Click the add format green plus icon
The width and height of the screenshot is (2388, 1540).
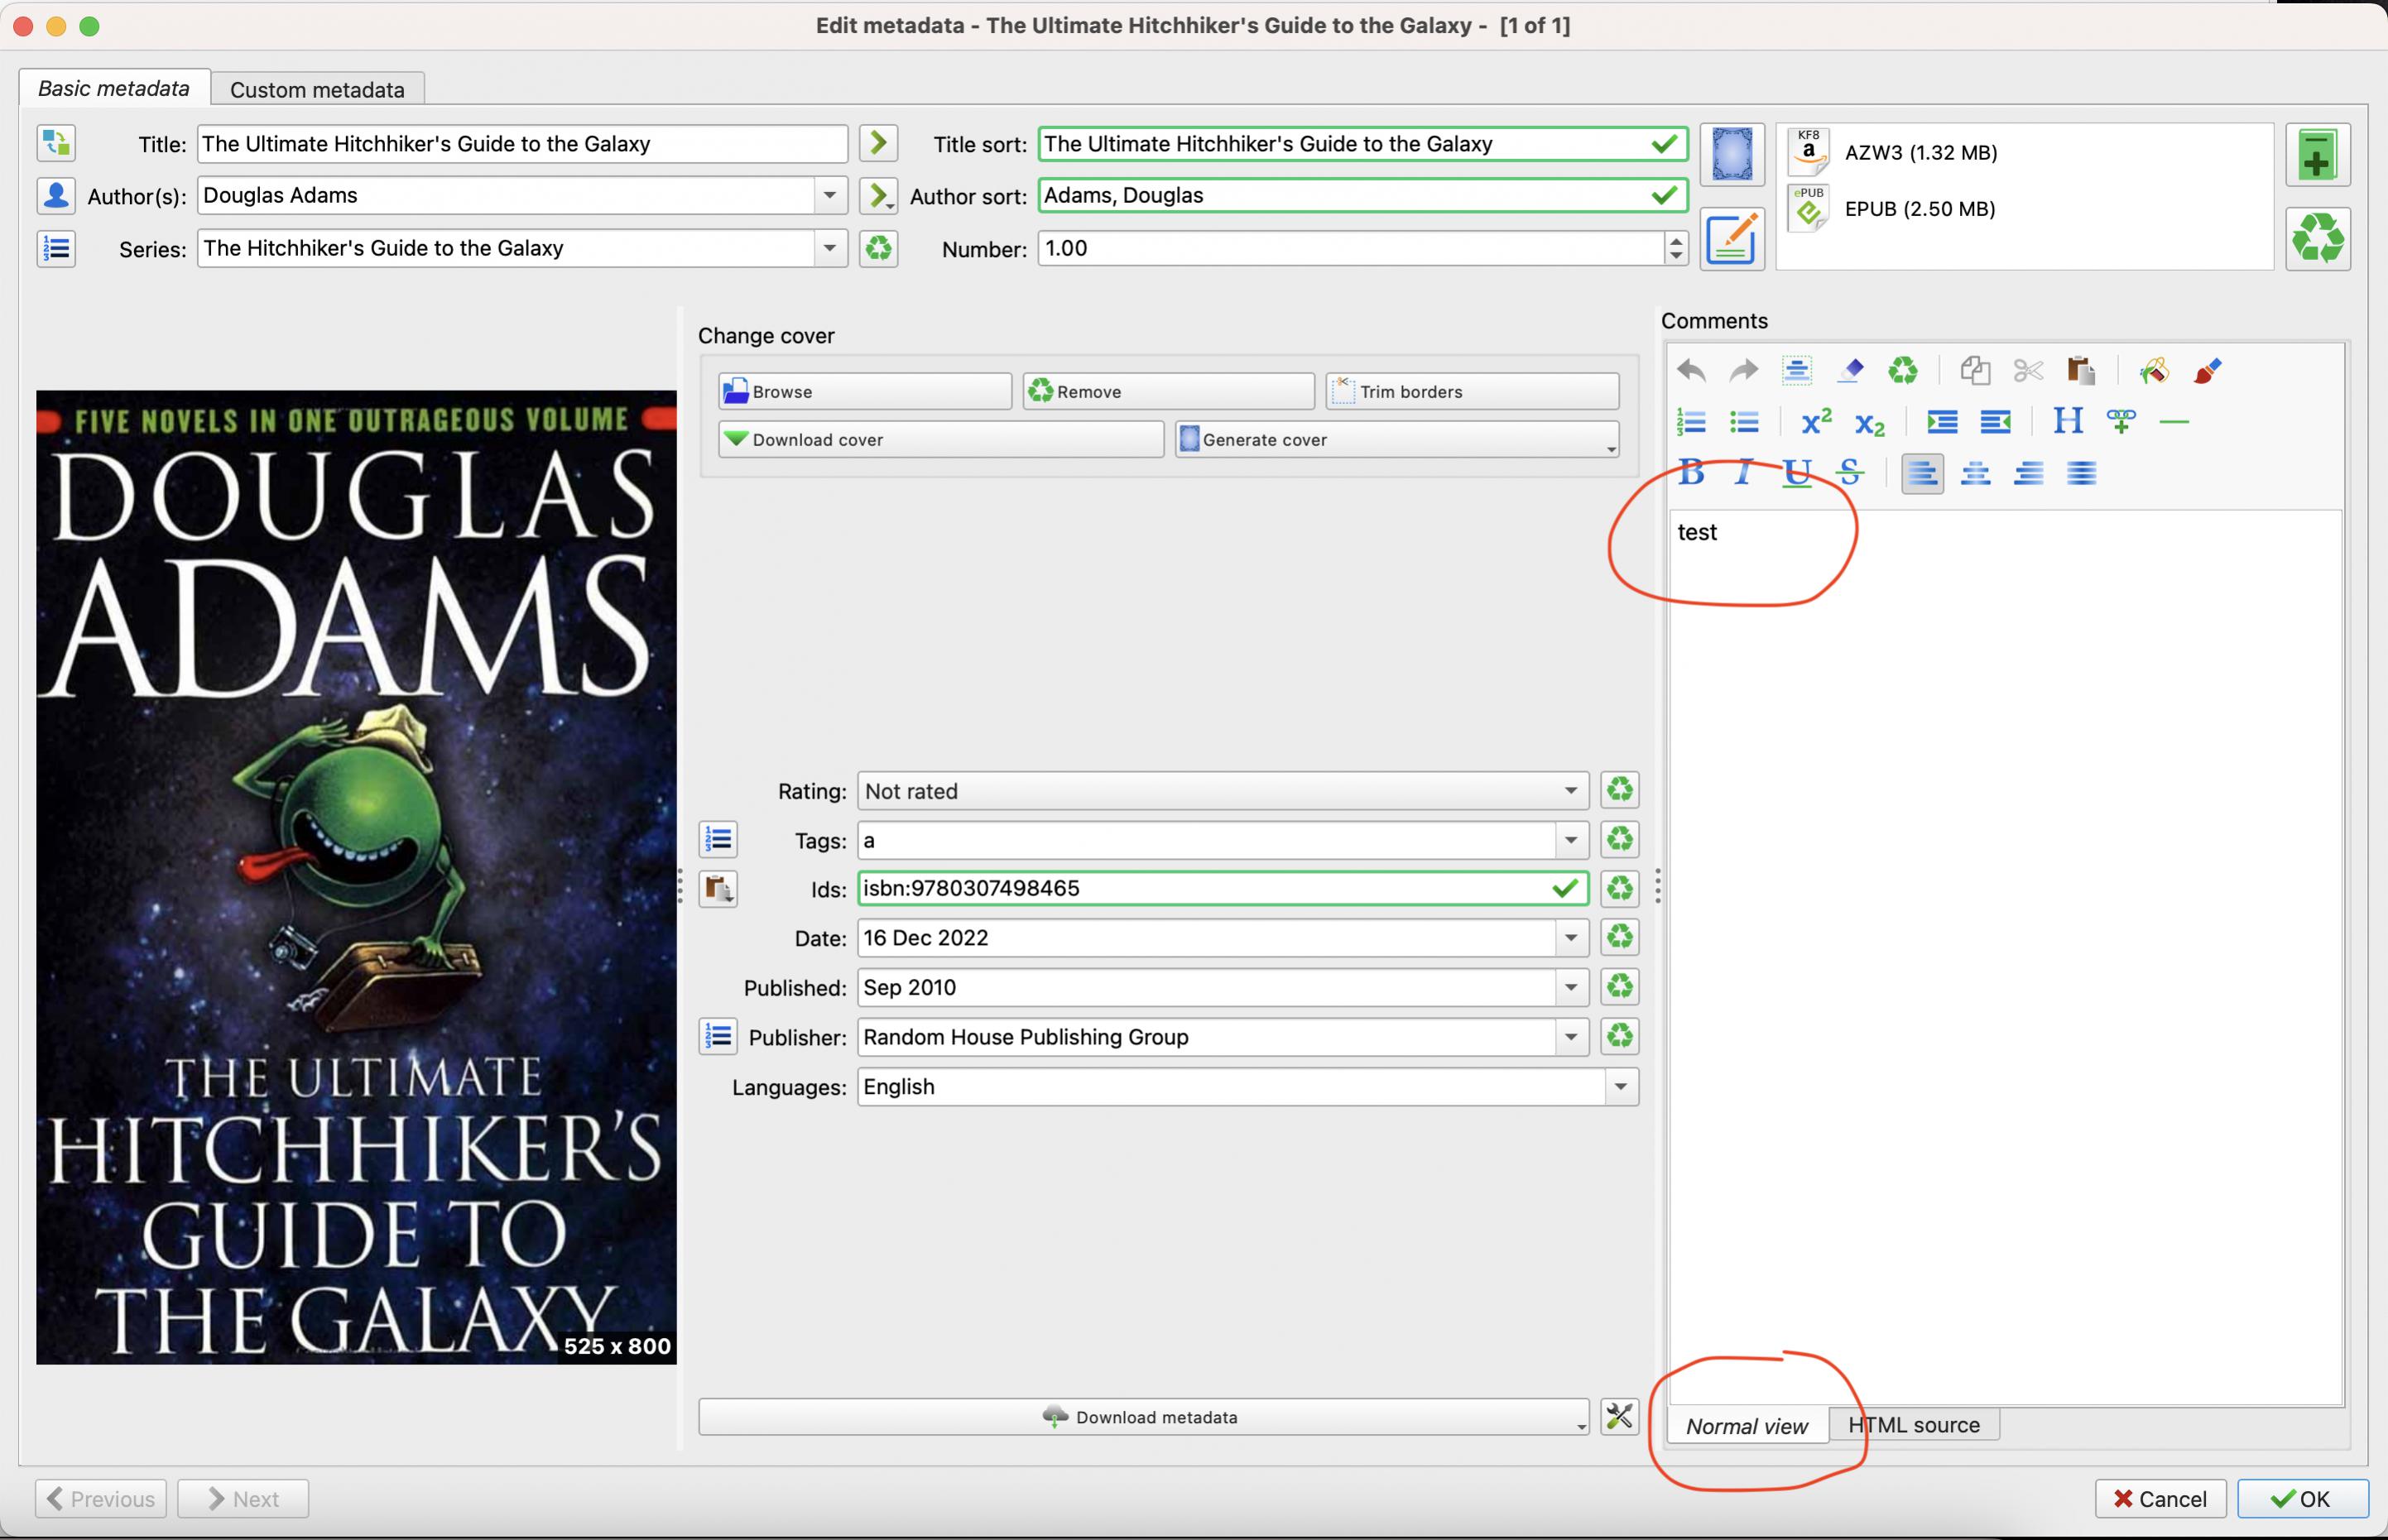2317,156
